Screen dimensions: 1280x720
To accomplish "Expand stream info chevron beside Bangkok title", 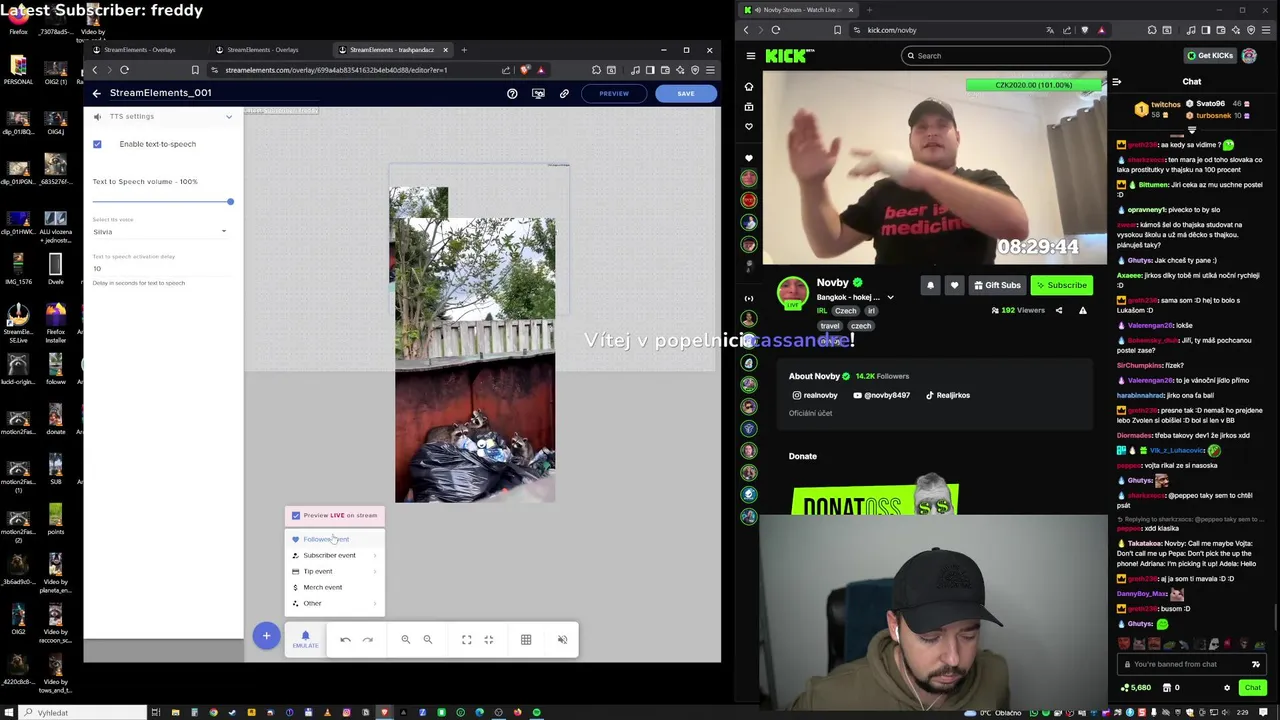I will [x=890, y=297].
